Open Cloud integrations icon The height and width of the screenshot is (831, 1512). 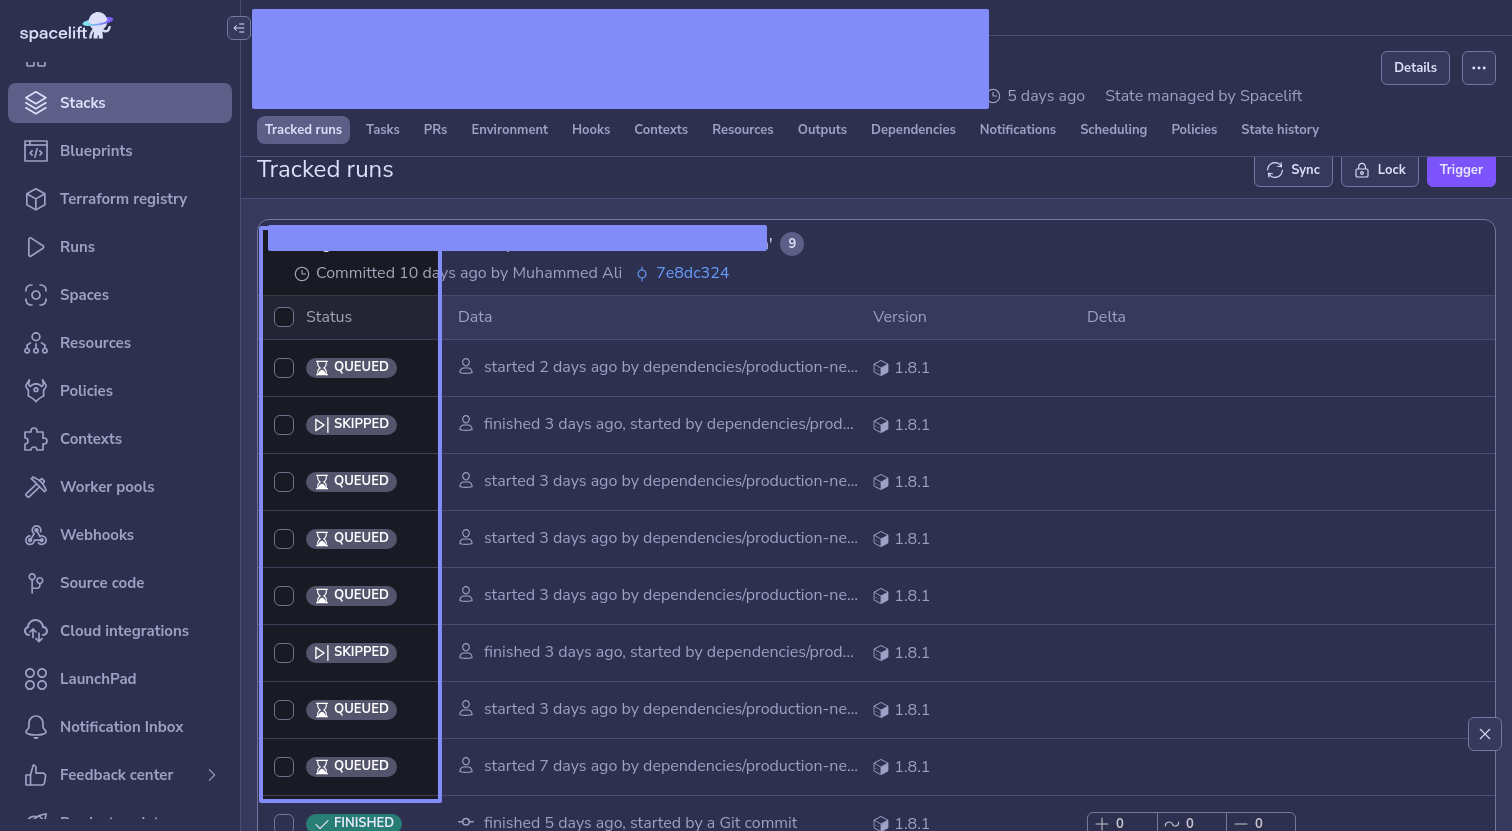point(36,631)
